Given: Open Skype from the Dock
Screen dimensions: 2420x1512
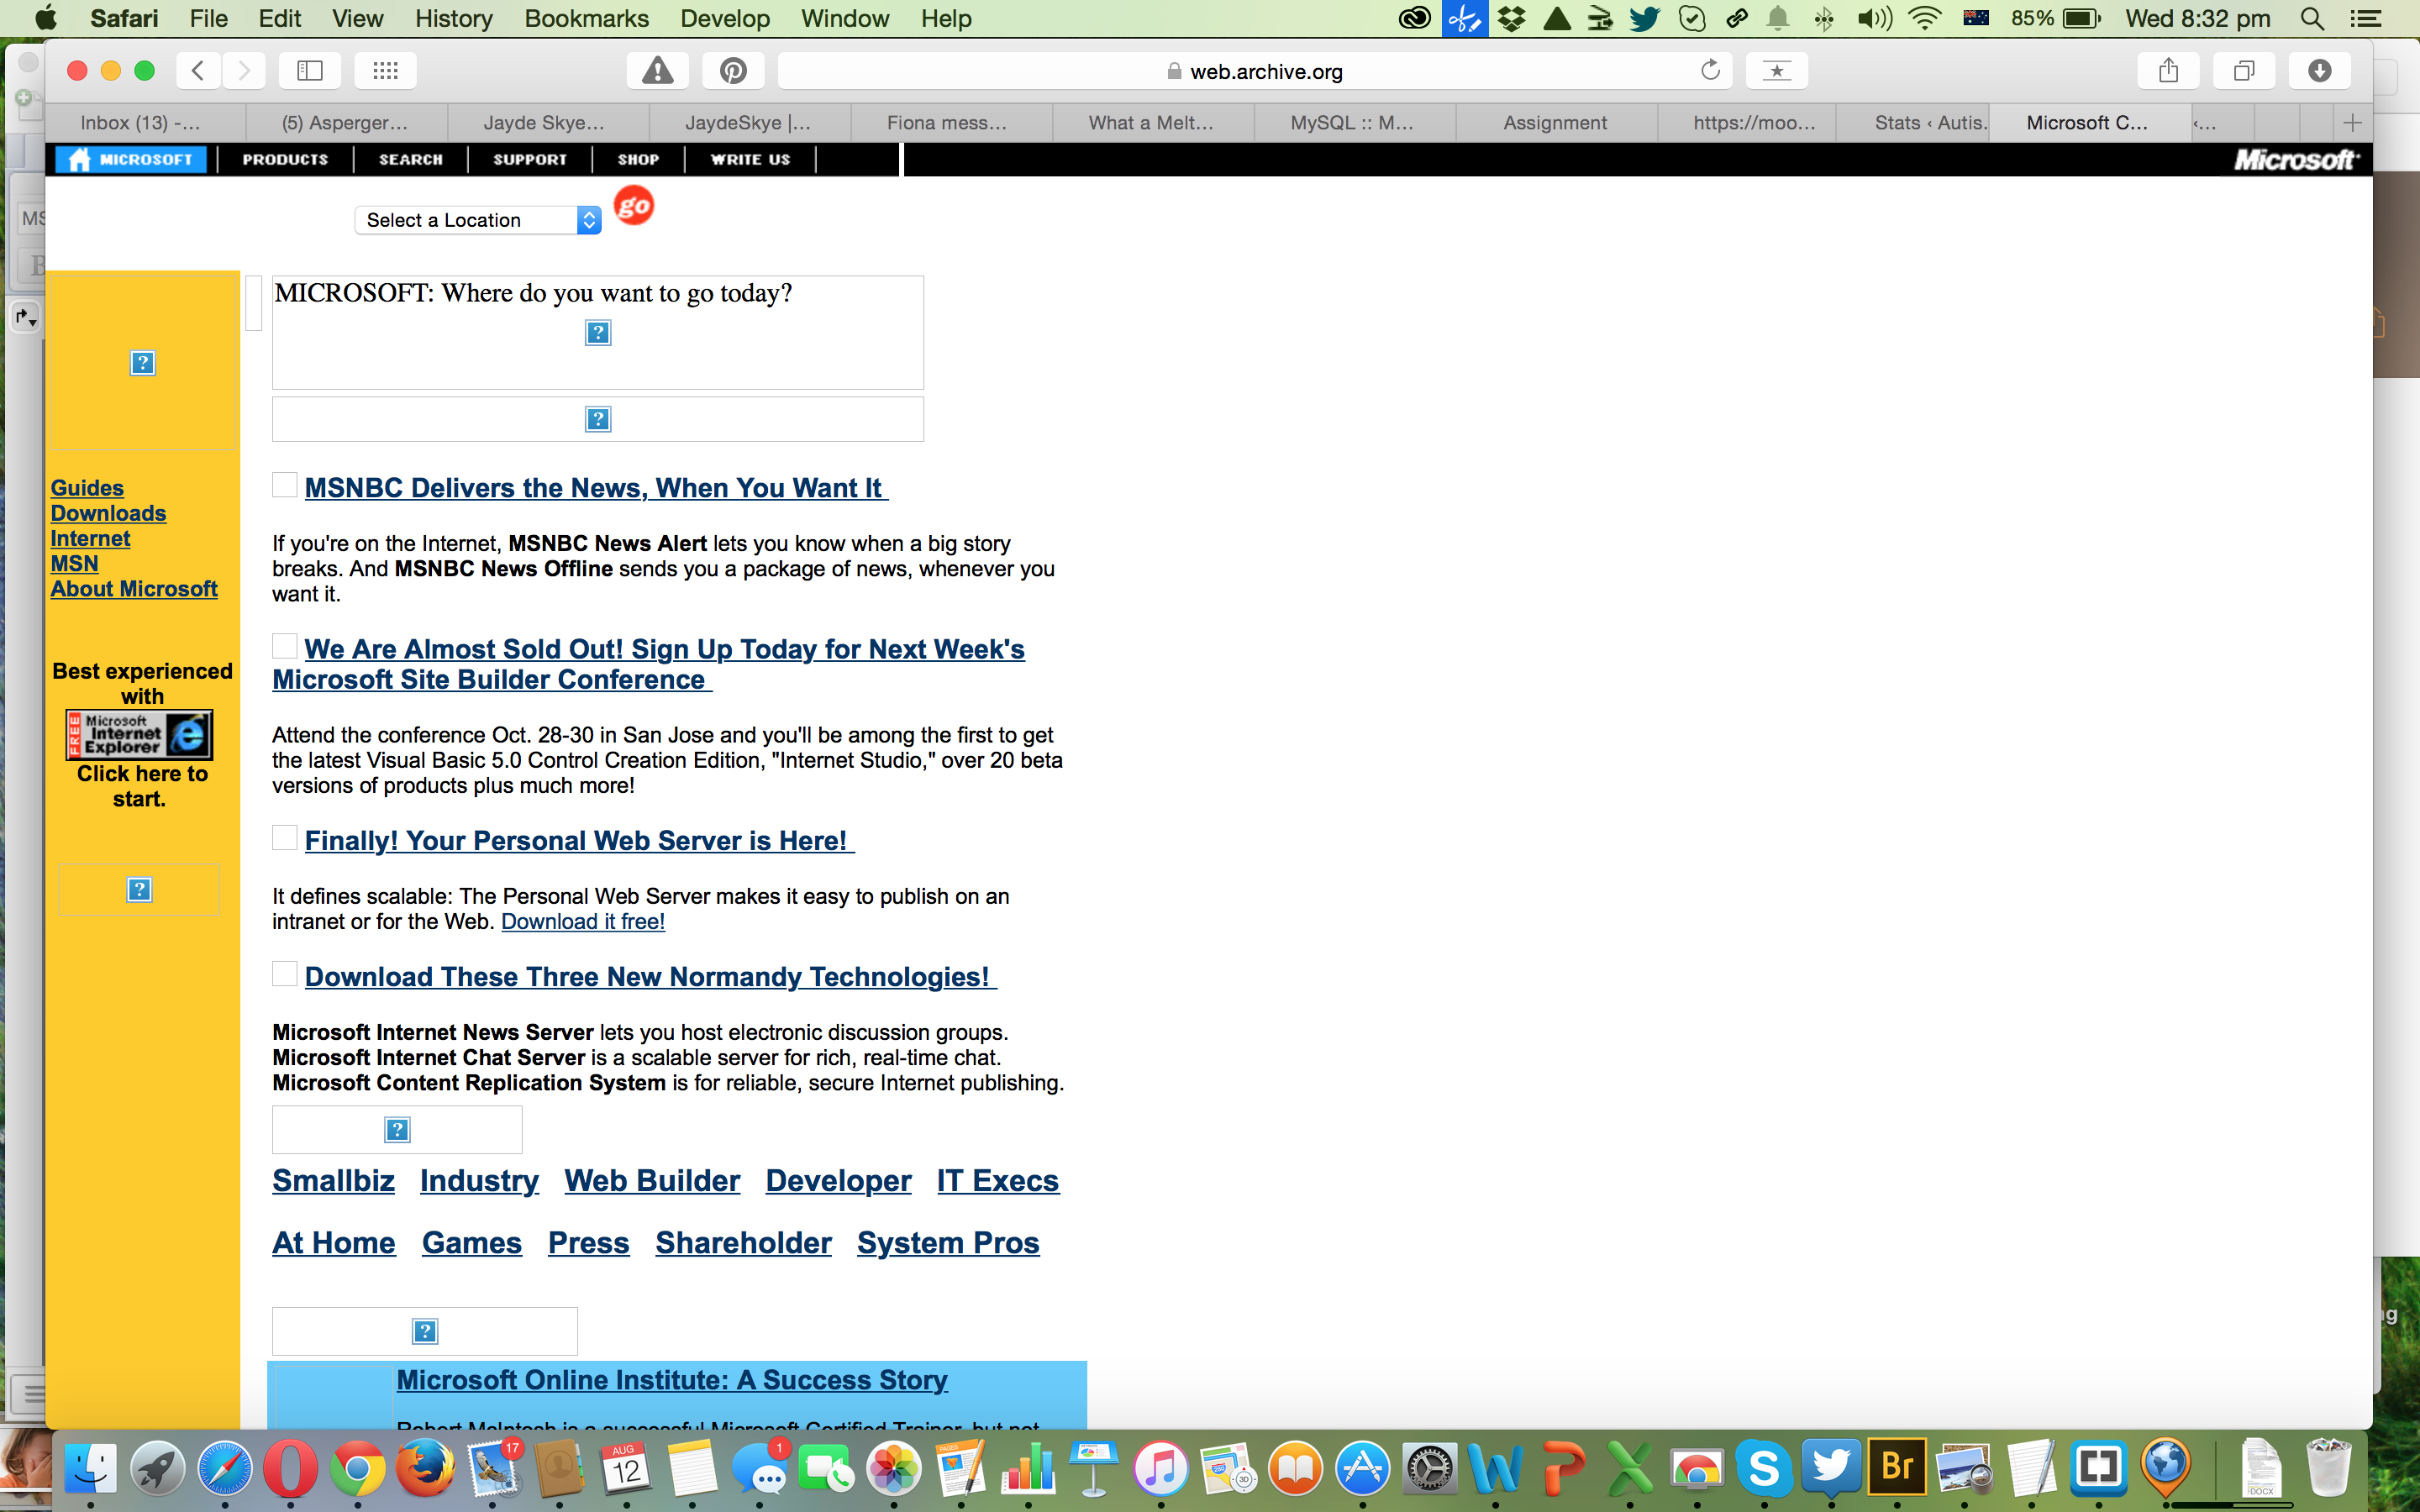Looking at the screenshot, I should pos(1764,1468).
